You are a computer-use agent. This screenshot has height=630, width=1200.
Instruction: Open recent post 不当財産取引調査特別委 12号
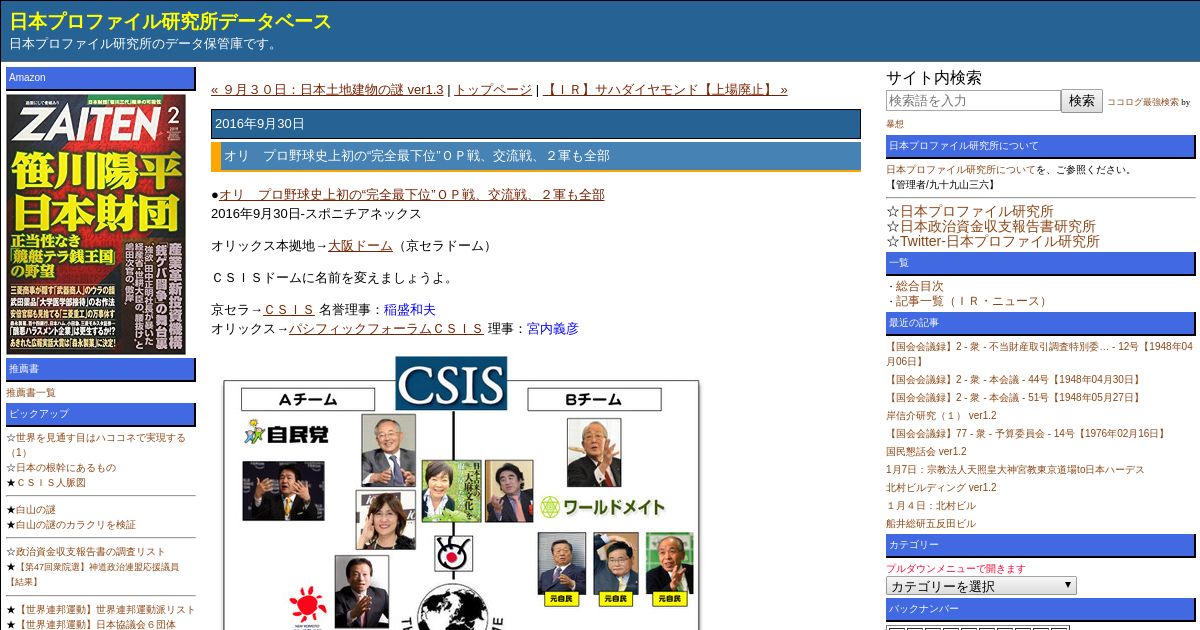click(1040, 353)
